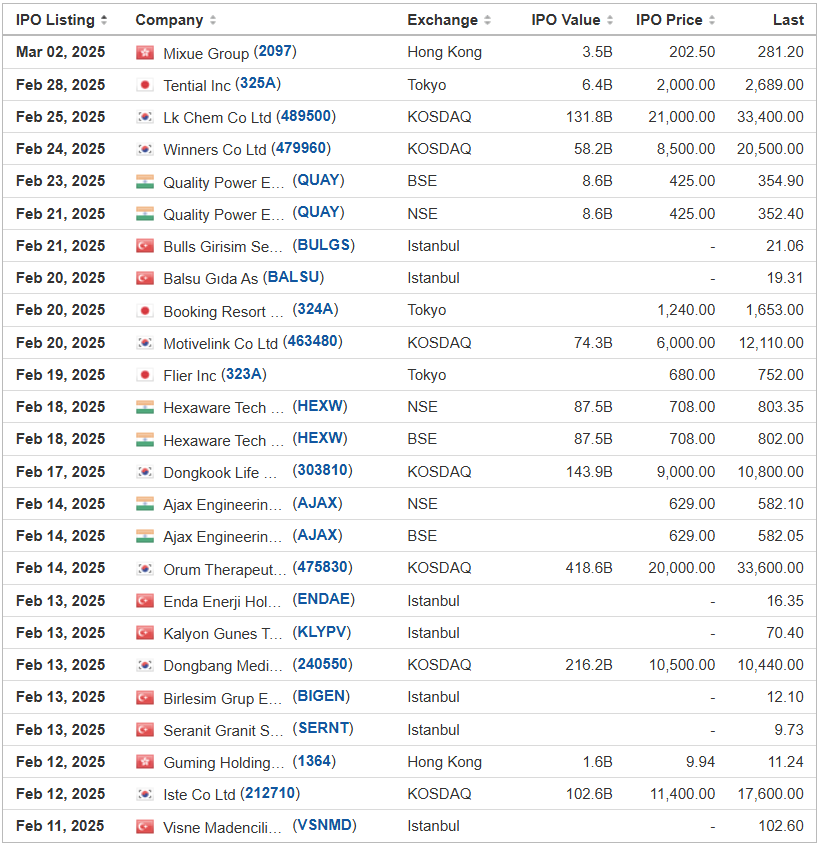Select IPO value 418.6B cell
820x847 pixels.
click(x=589, y=568)
